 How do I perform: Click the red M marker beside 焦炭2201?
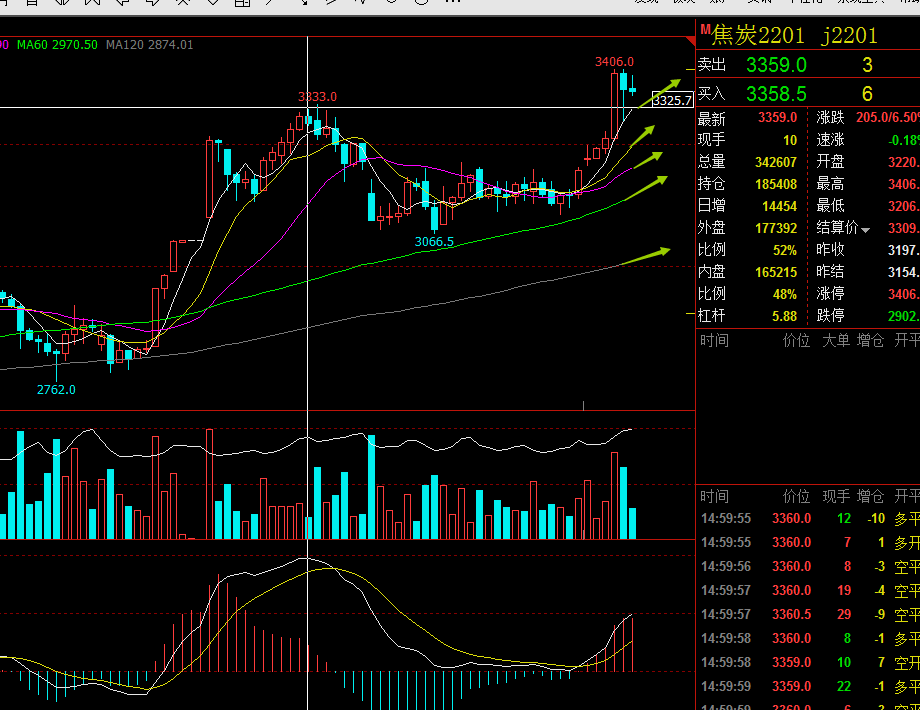(705, 29)
